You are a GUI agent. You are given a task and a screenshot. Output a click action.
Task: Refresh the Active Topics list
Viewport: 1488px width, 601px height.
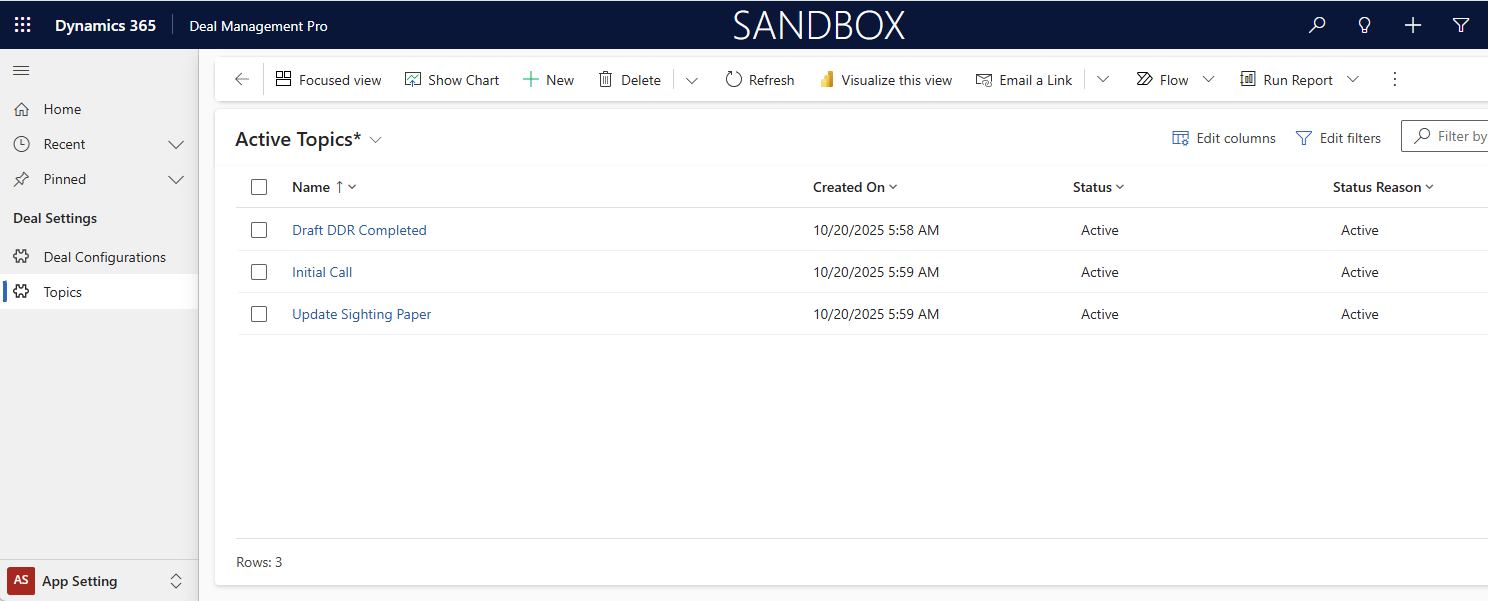pyautogui.click(x=759, y=80)
